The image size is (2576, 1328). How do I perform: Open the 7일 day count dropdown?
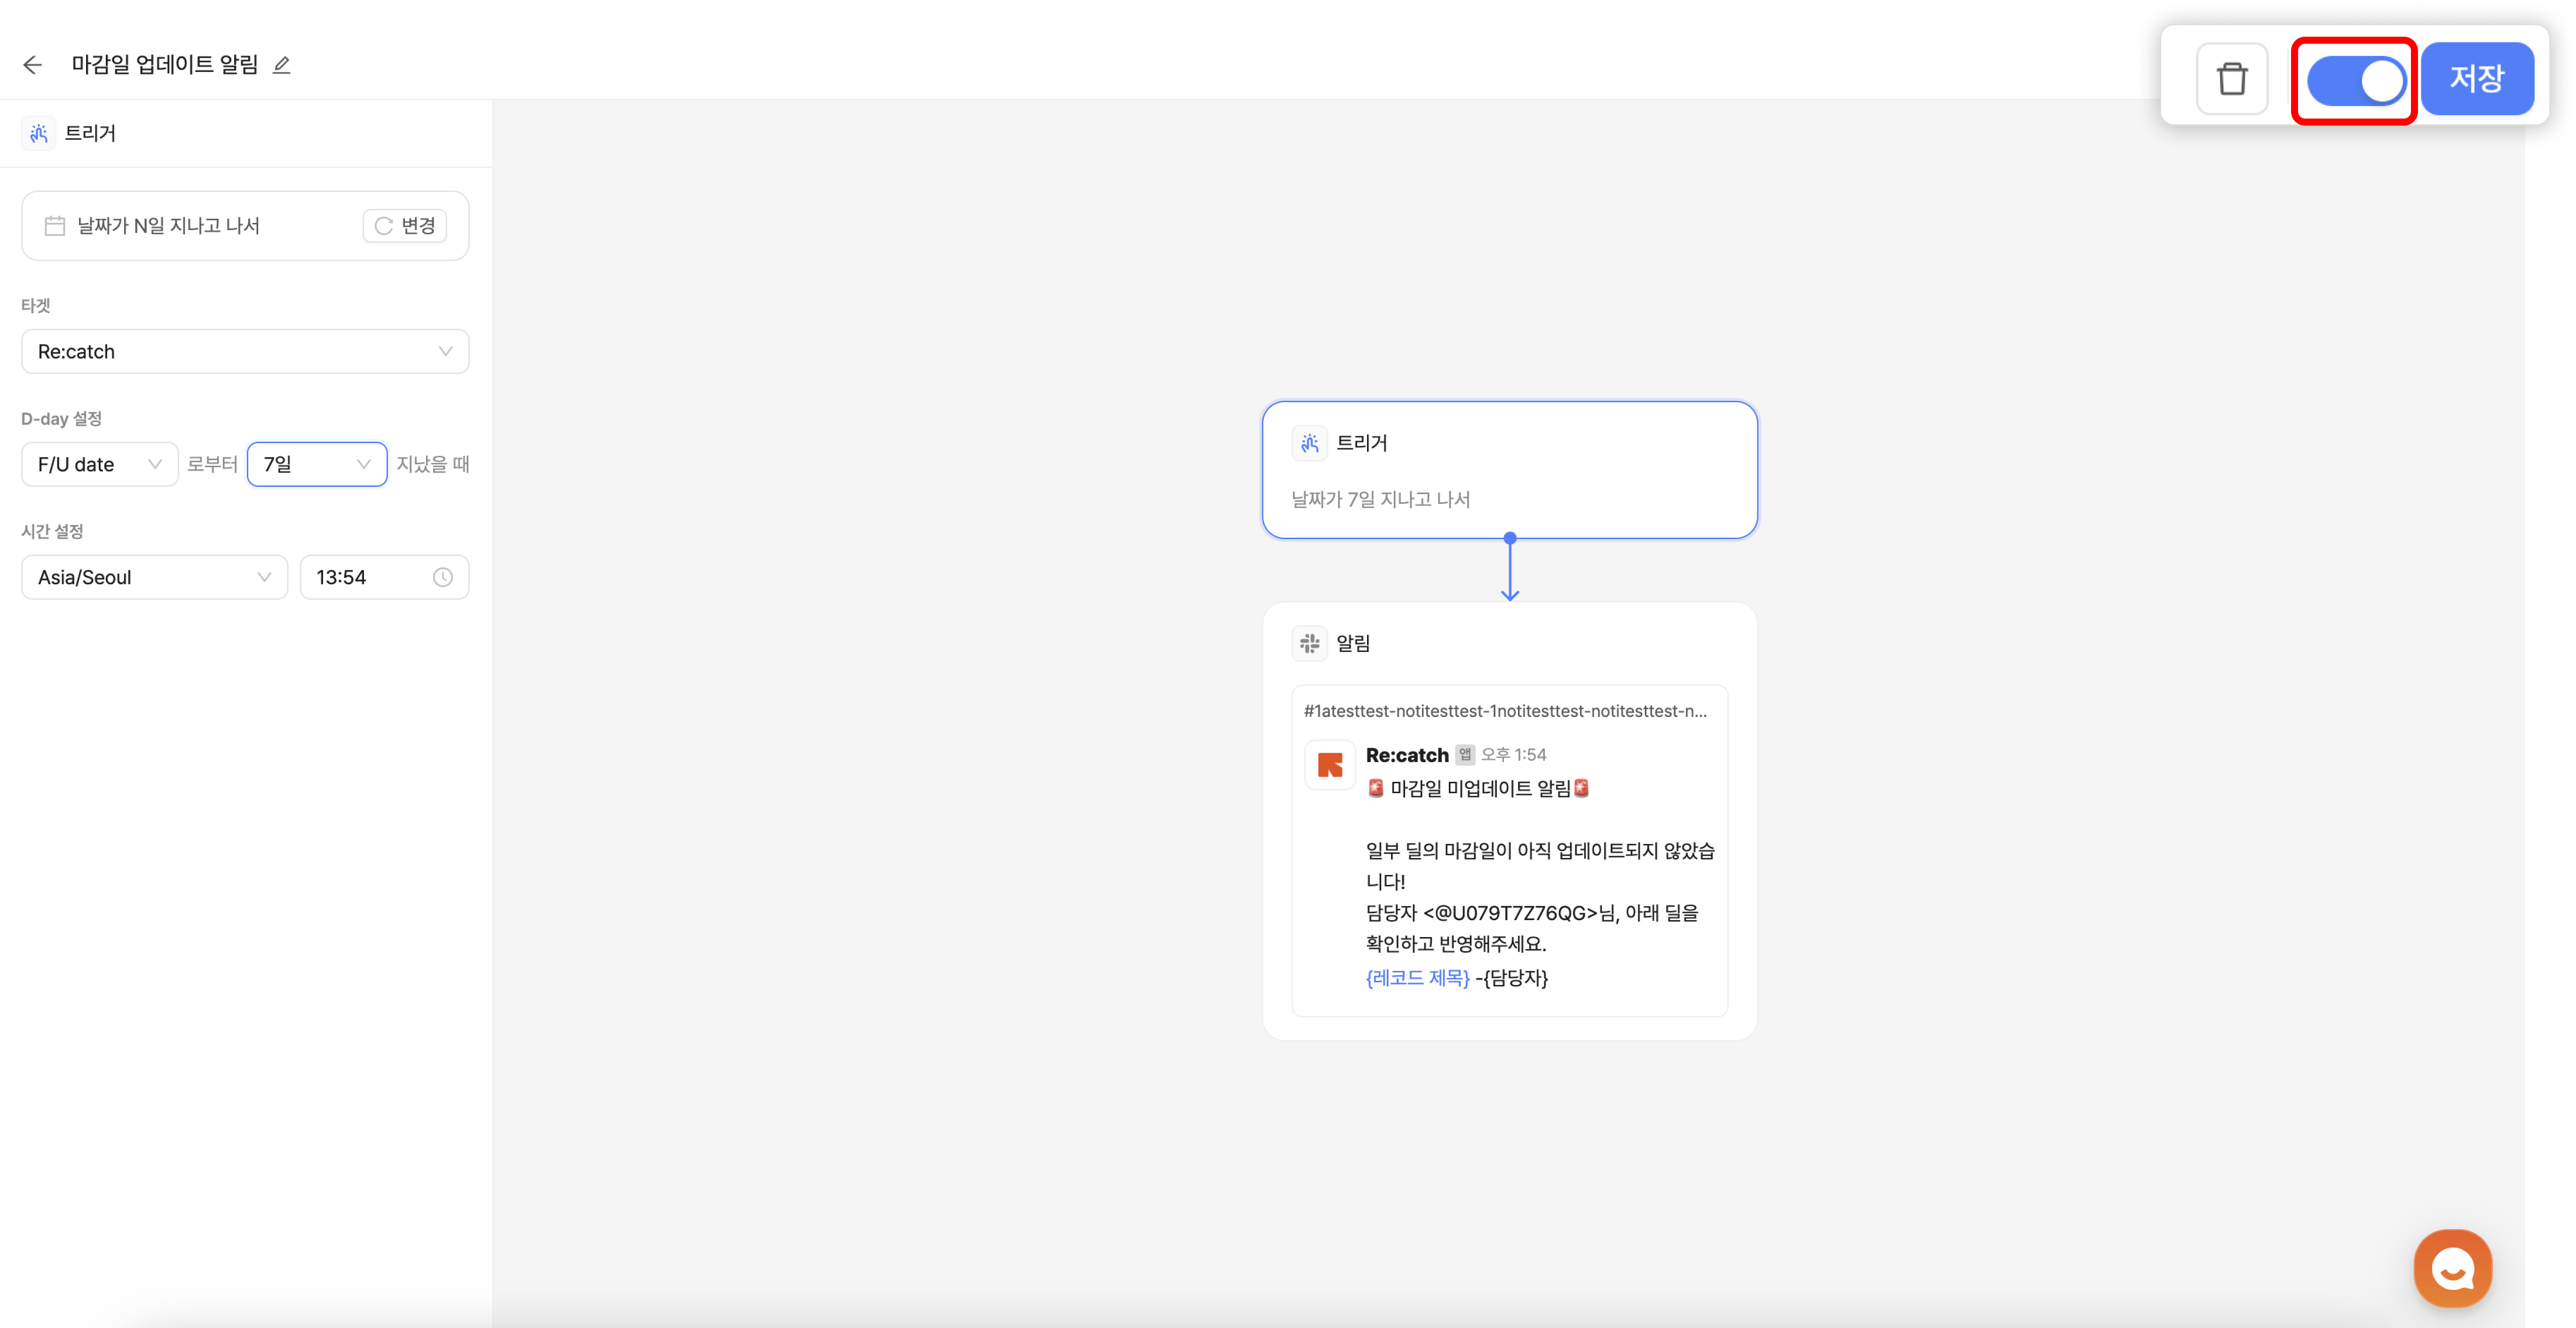[316, 464]
